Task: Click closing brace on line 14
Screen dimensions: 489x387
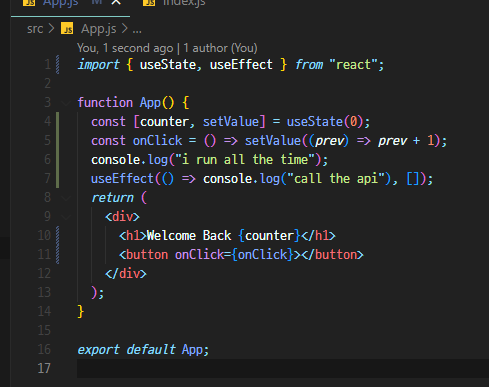Action: pos(80,312)
